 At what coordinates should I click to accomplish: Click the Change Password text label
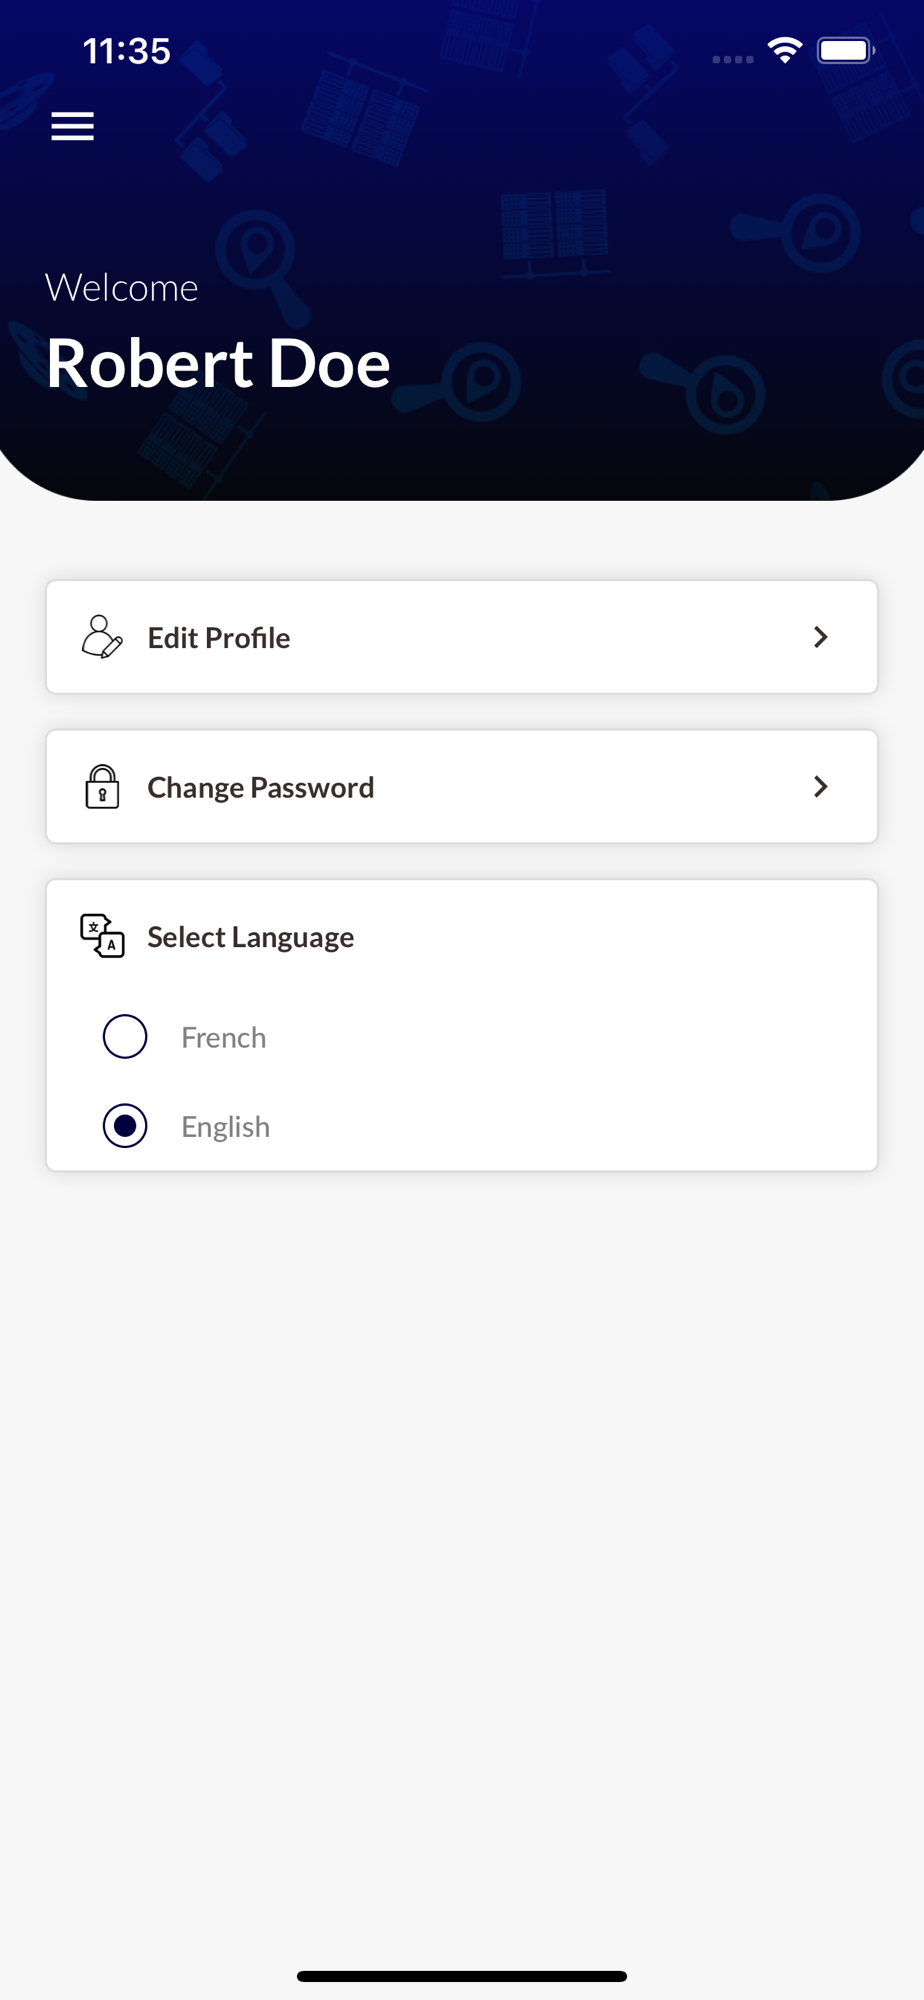point(261,788)
